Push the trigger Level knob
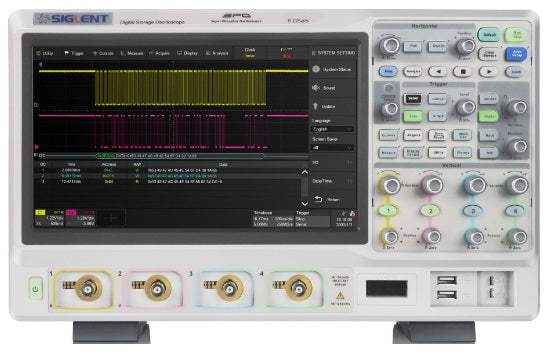Image resolution: width=553 pixels, height=364 pixels. 466,107
